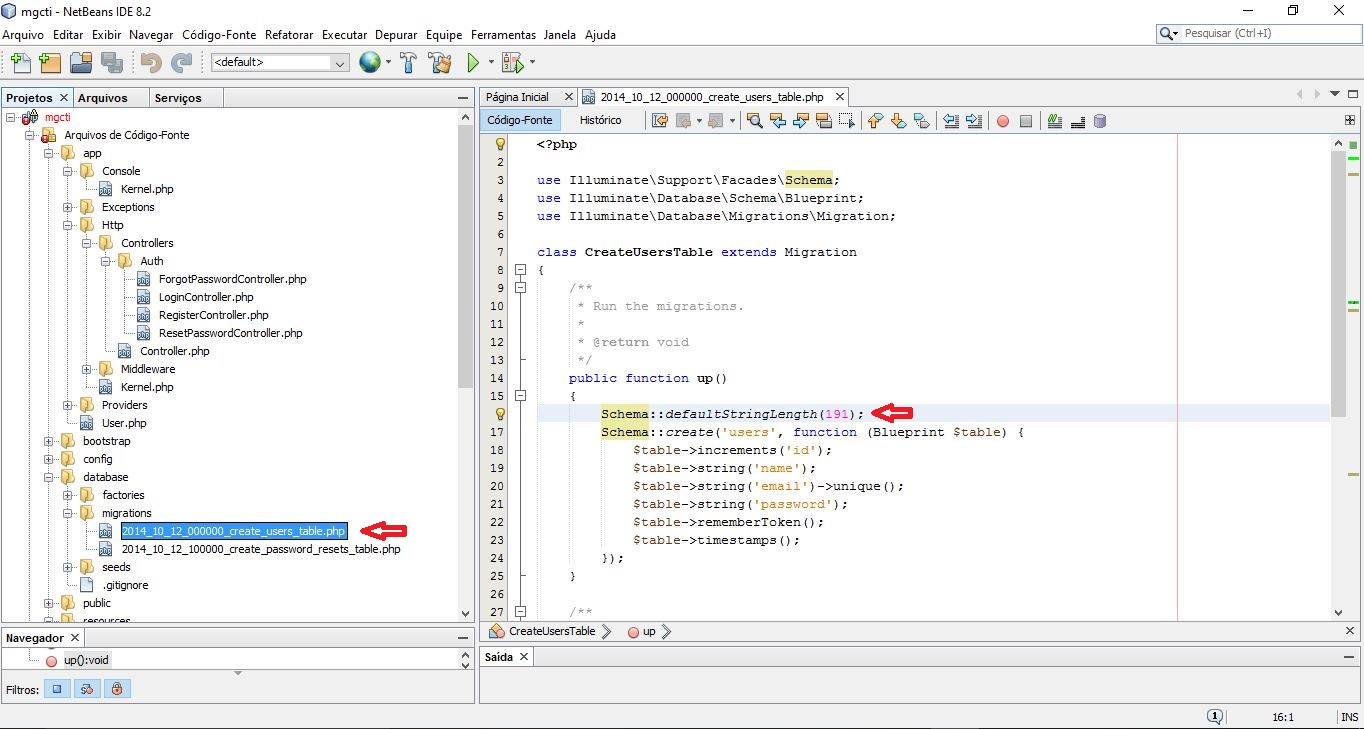Click the Redo arrow icon
Image resolution: width=1364 pixels, height=729 pixels.
181,62
